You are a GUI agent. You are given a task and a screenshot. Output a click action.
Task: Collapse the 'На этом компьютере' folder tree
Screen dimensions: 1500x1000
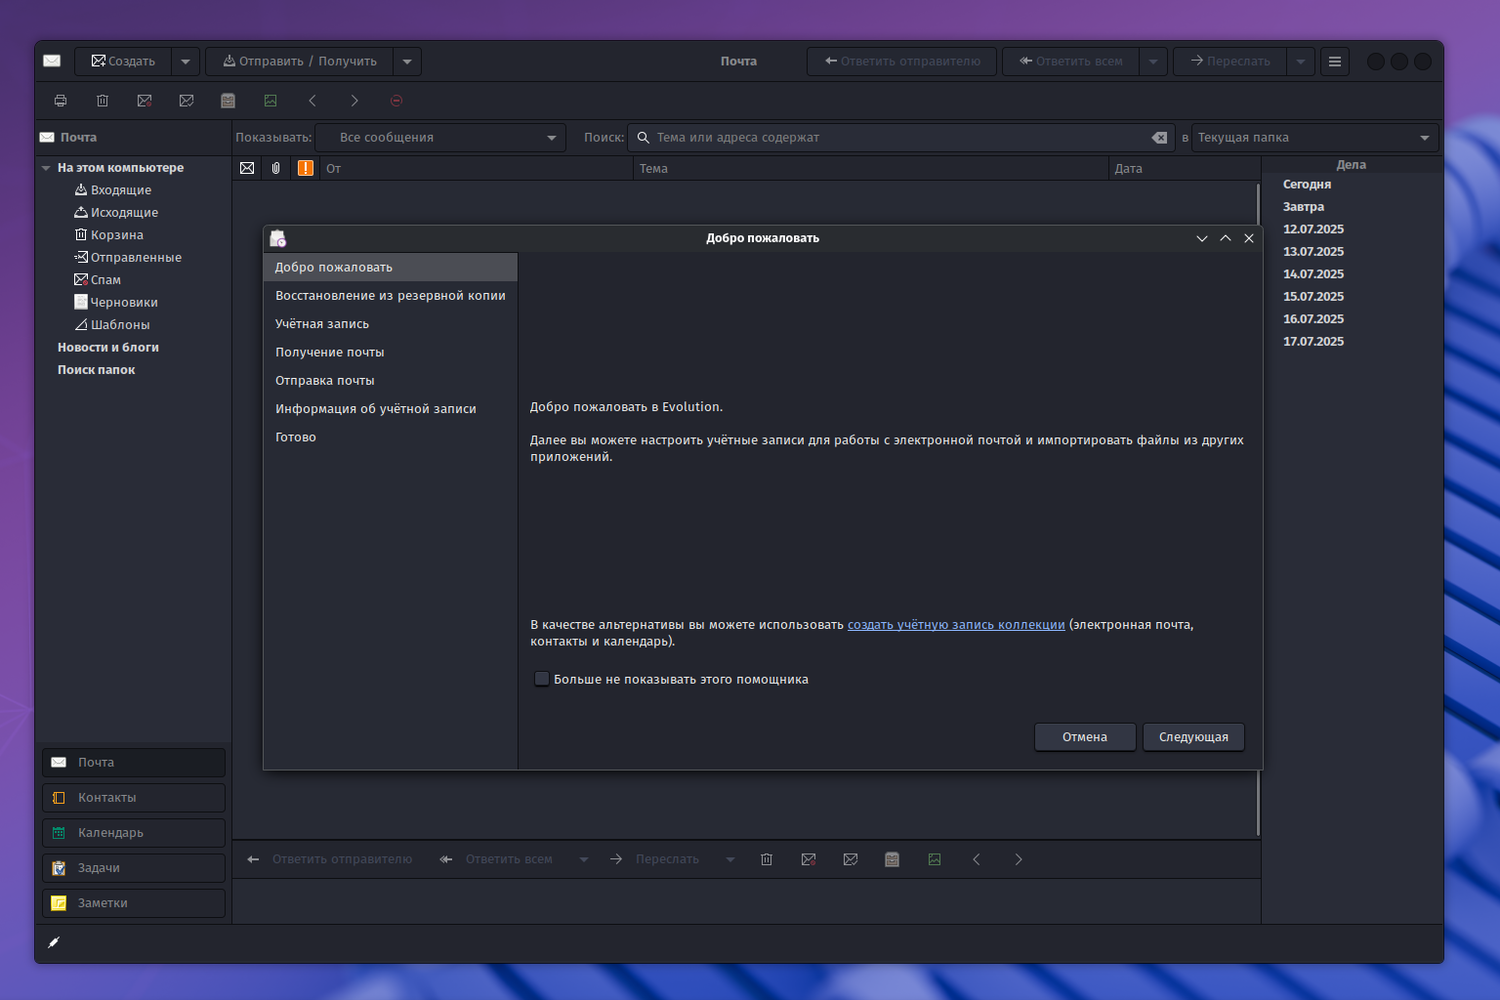click(46, 168)
